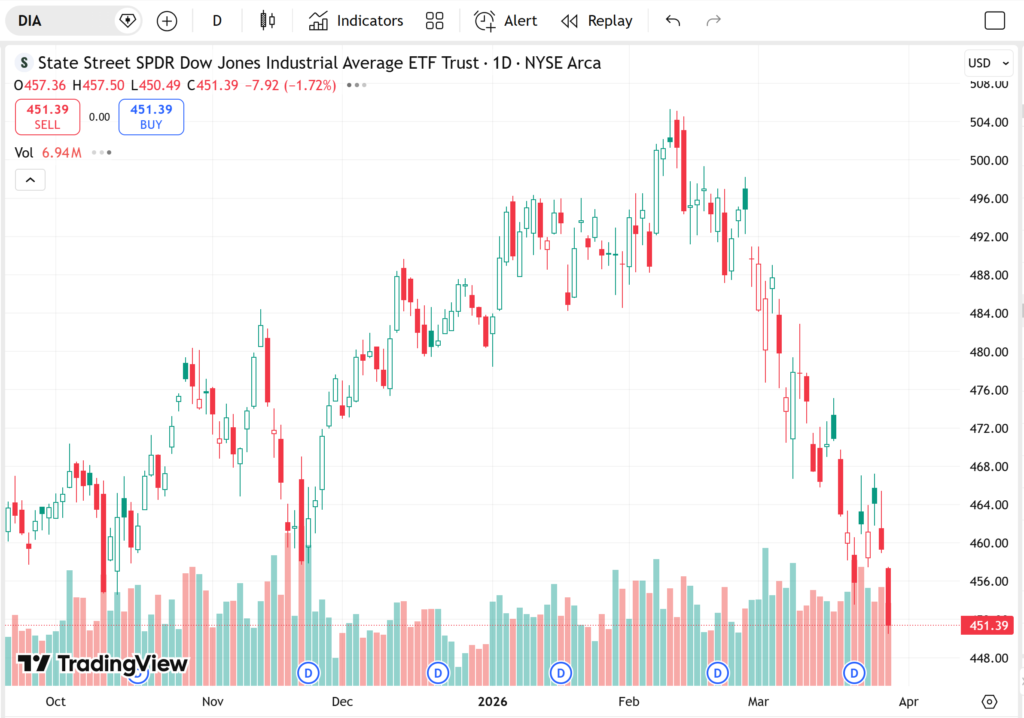
Task: Collapse the indicator legend with the chevron
Action: pyautogui.click(x=30, y=180)
